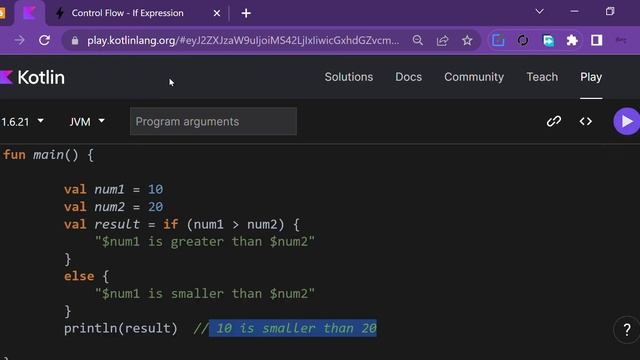640x360 pixels.
Task: Open the Community page
Action: (x=474, y=77)
